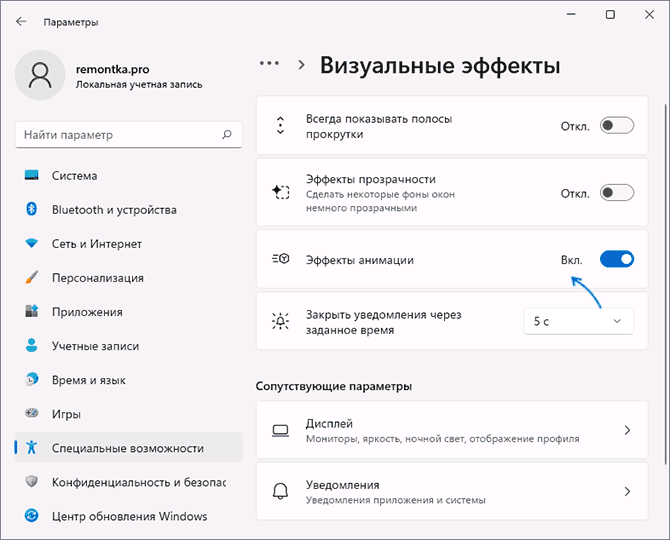Click the notification timeout bell icon

[281, 321]
